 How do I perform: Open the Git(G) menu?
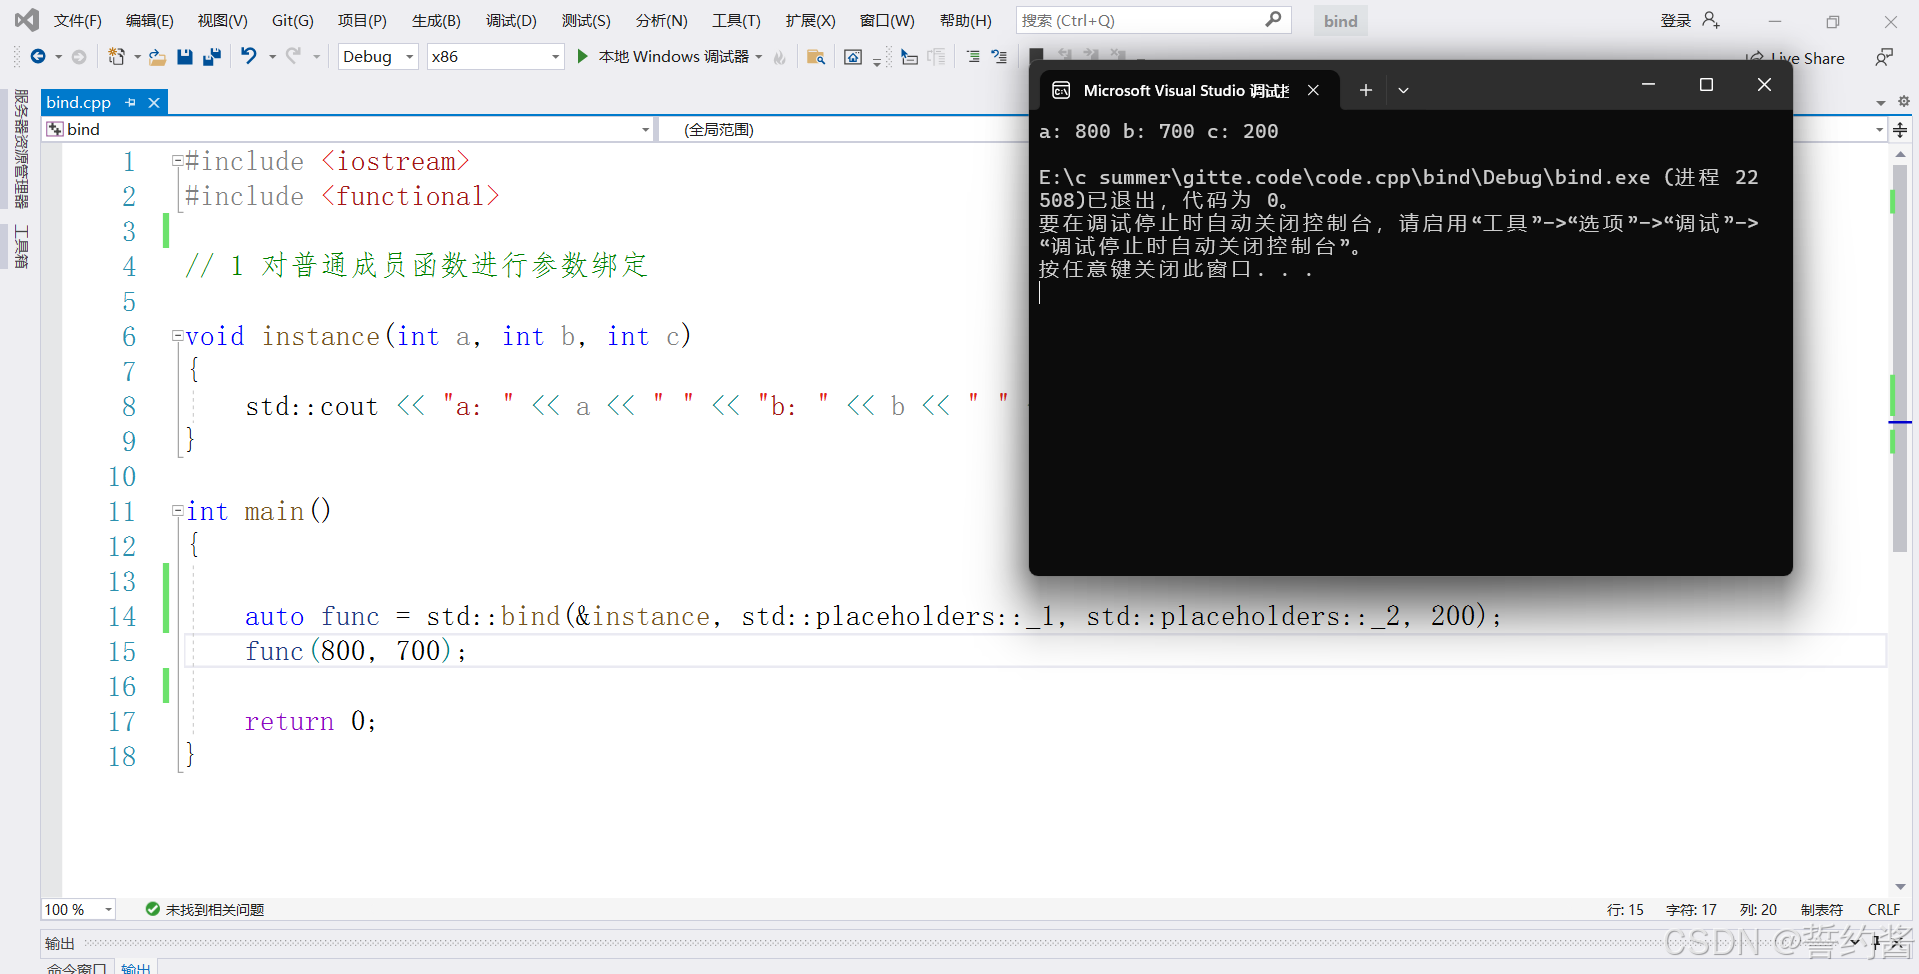pyautogui.click(x=293, y=20)
